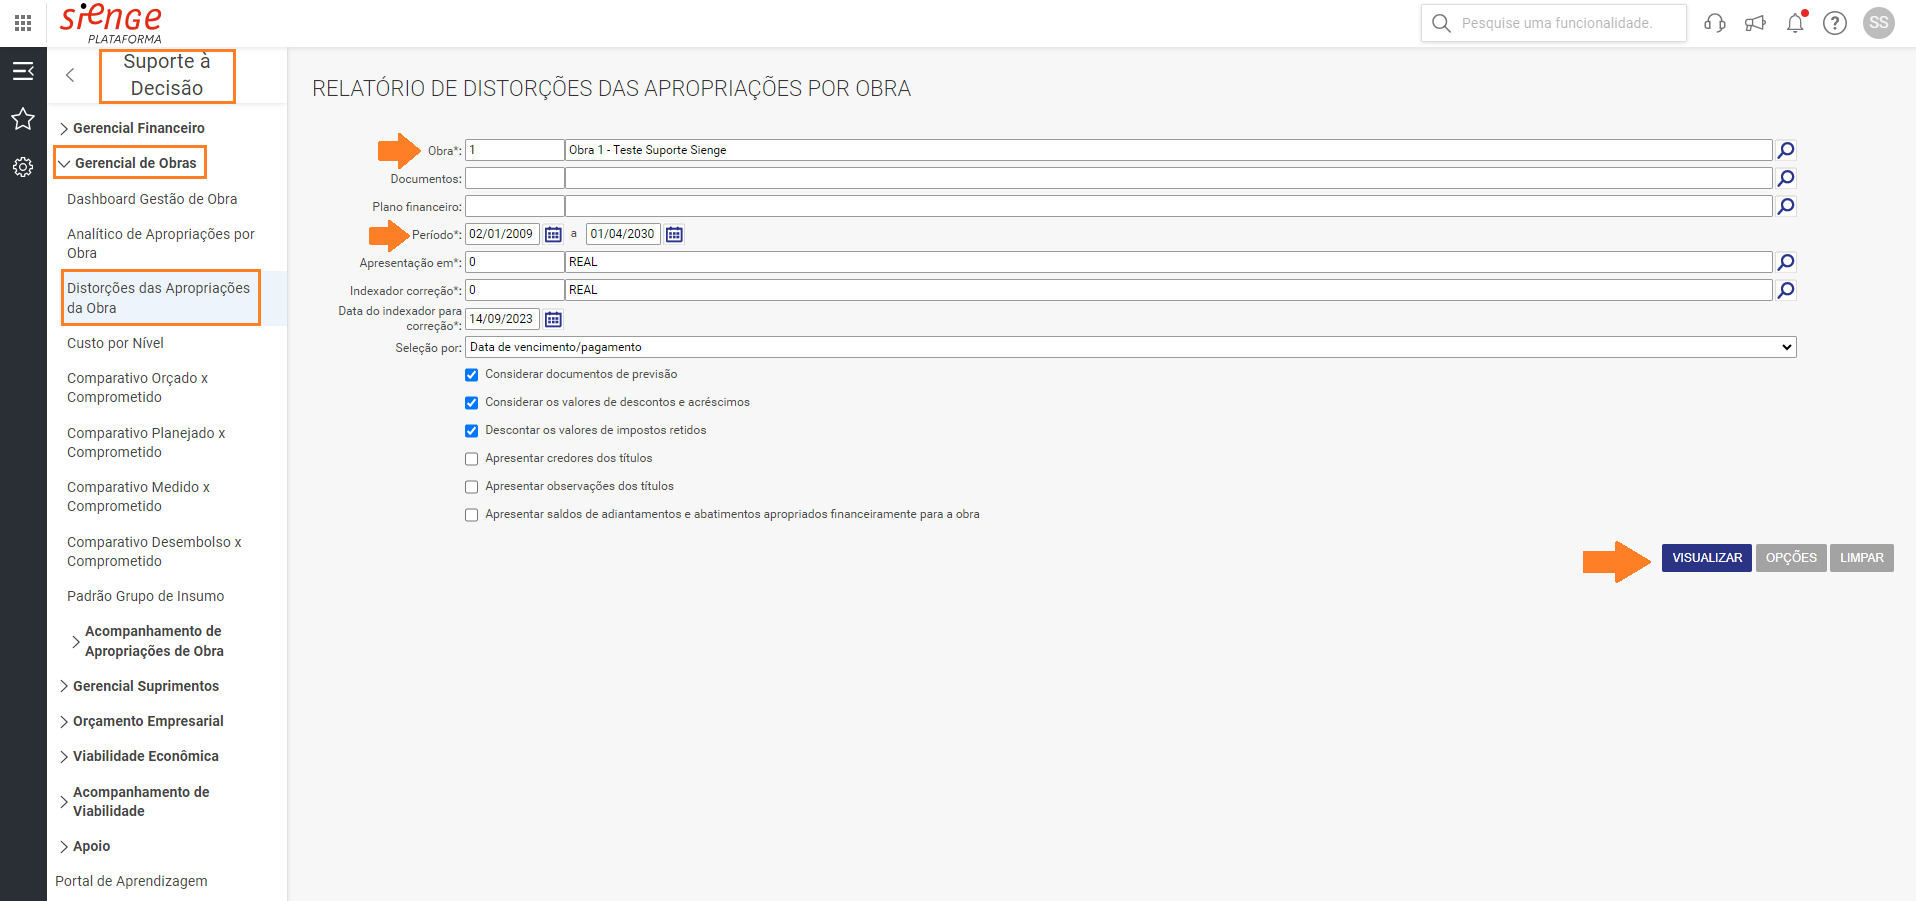Open Comparativo Medido x Comprometido
Screen dimensions: 1916x901
tap(138, 497)
